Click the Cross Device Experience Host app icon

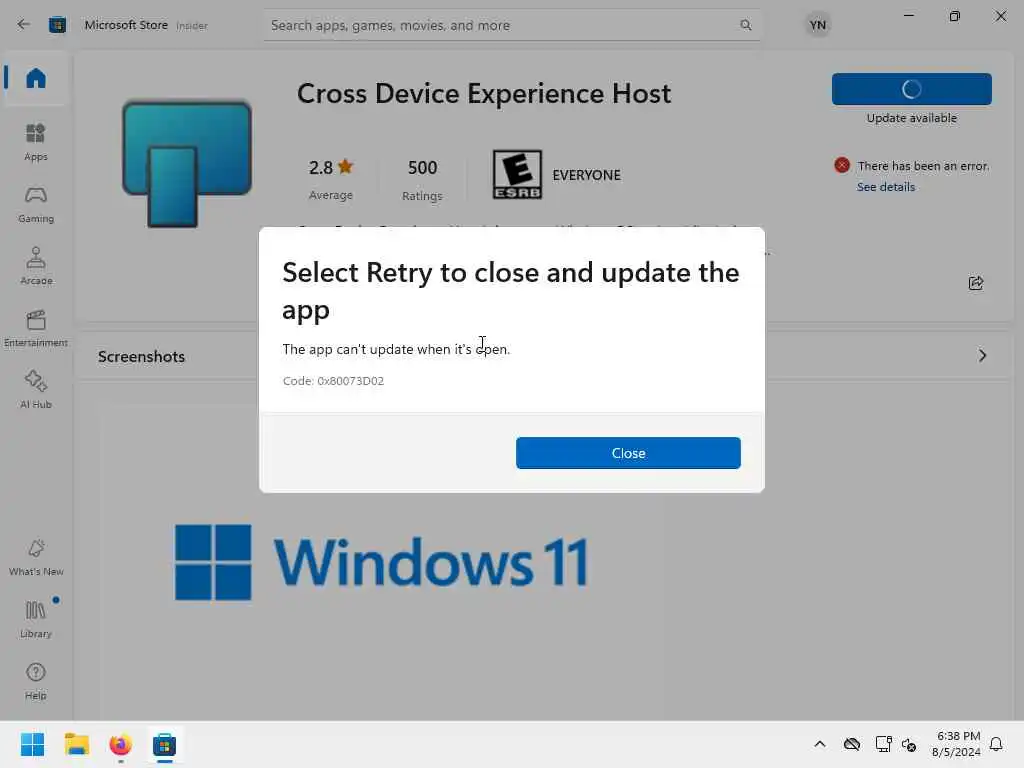187,163
